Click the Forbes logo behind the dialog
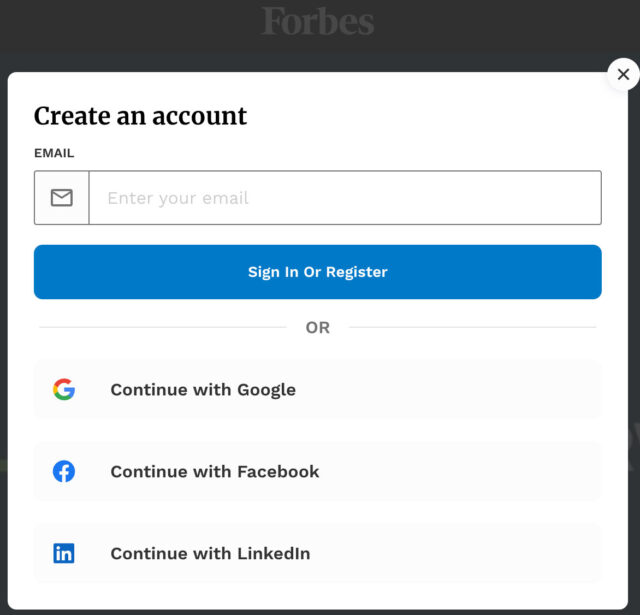640x615 pixels. click(x=318, y=21)
